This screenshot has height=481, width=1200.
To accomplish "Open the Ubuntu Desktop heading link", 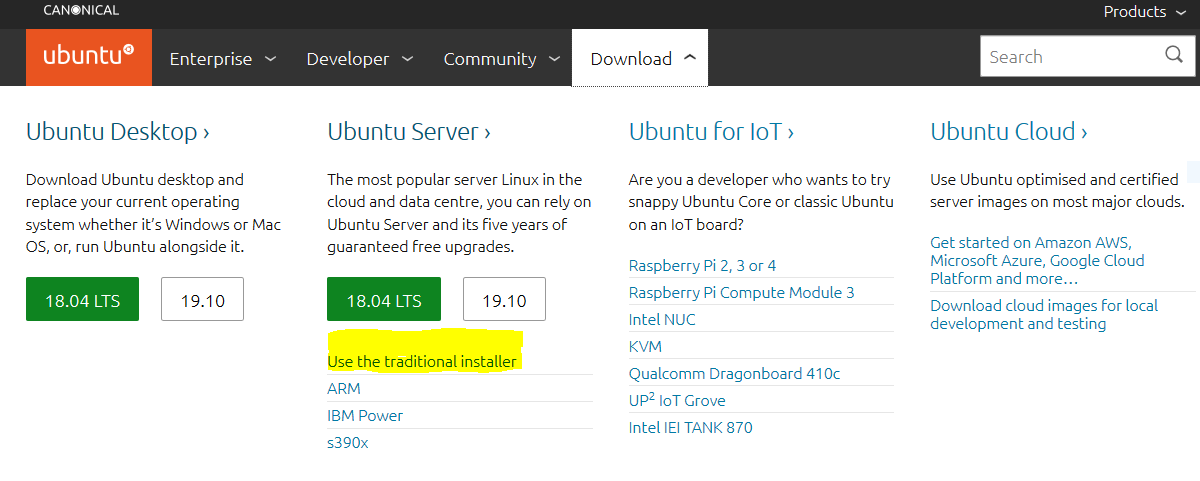I will (x=118, y=131).
